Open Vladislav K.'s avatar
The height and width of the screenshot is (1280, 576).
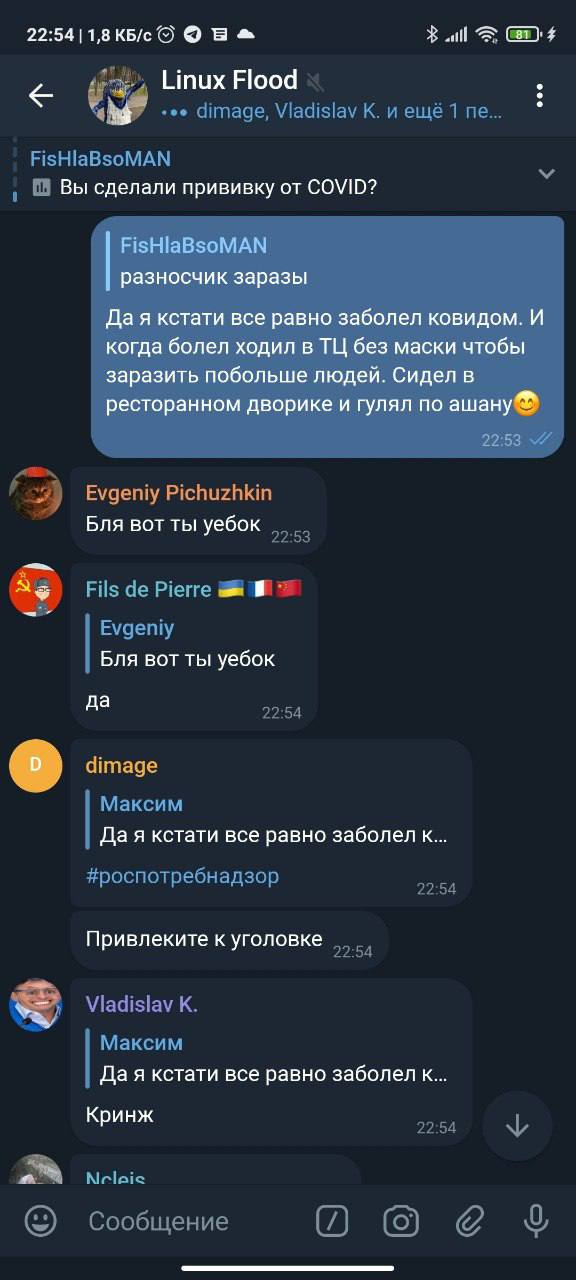tap(36, 1004)
